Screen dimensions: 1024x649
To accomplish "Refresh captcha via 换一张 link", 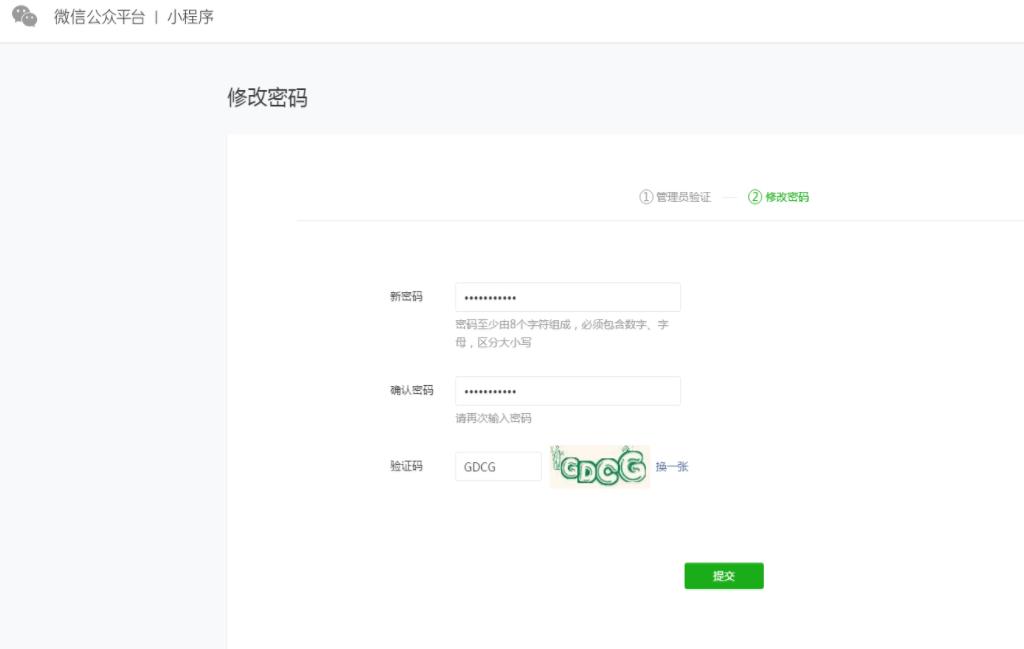I will 672,466.
